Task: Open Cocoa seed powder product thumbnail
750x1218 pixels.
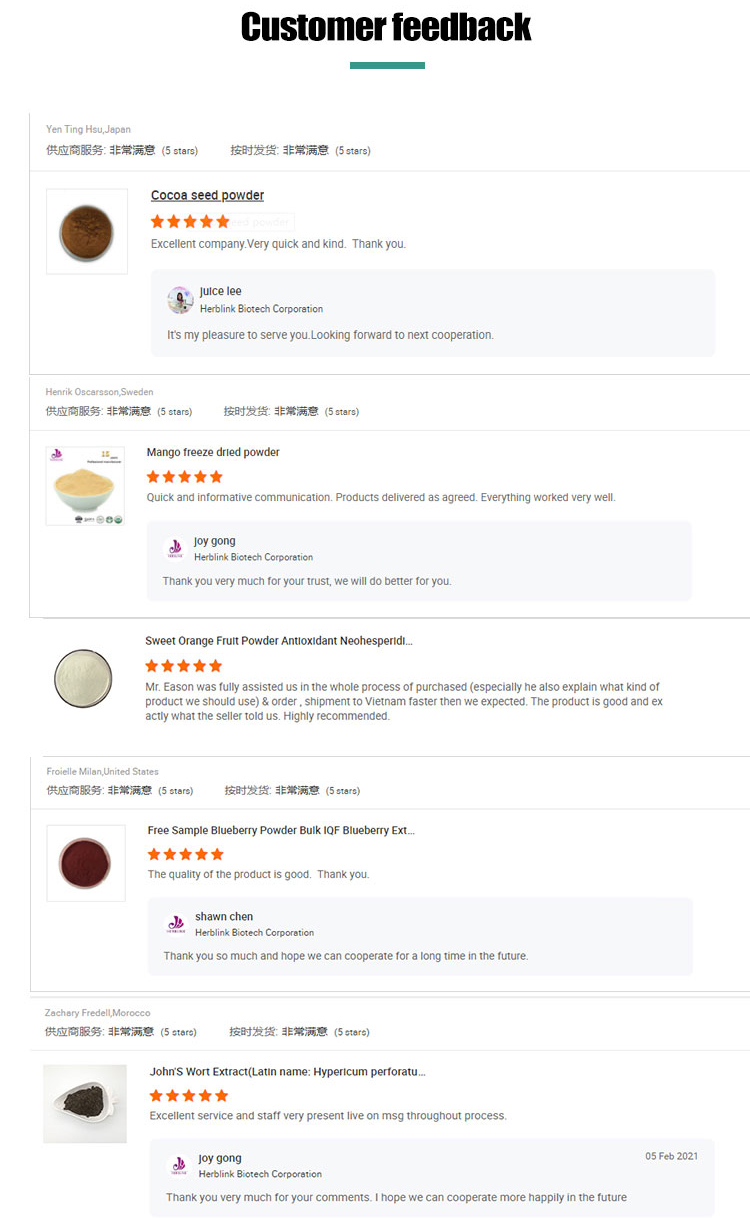Action: click(87, 231)
